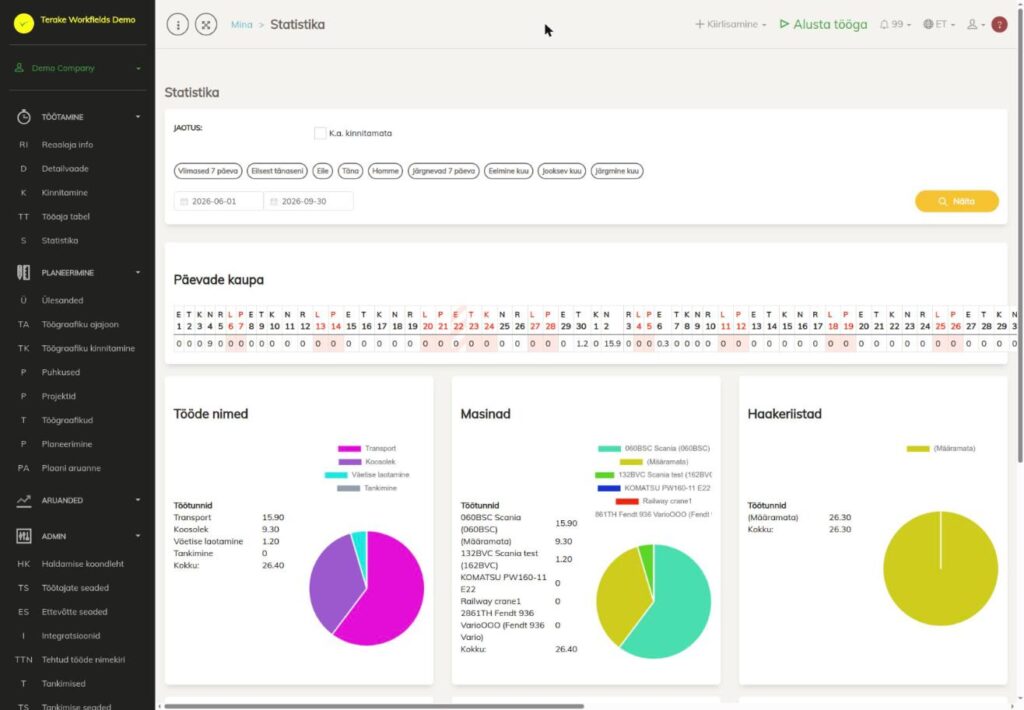The width and height of the screenshot is (1024, 710).
Task: Click the 2026-09-30 end date field
Action: [309, 201]
